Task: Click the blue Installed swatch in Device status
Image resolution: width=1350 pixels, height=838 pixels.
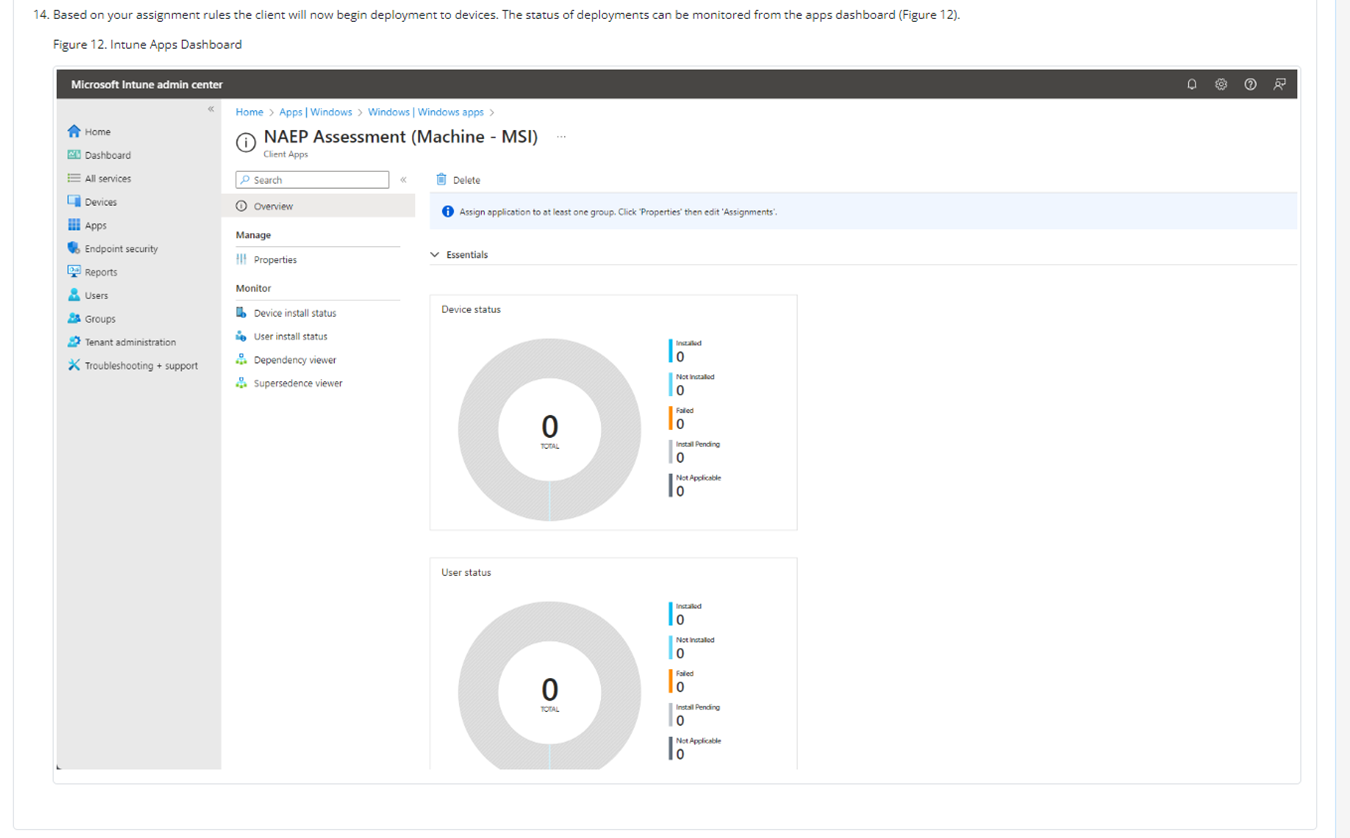Action: click(670, 350)
